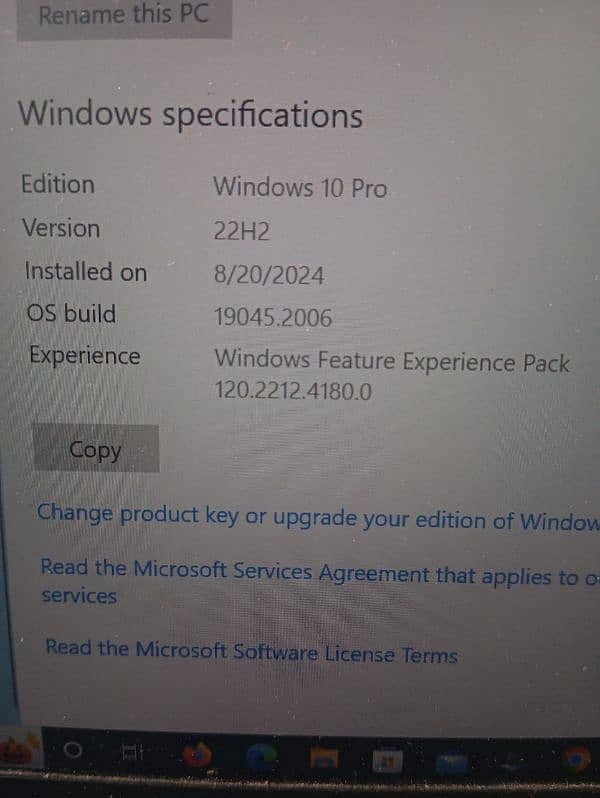Click the Rename this PC button

coord(124,16)
